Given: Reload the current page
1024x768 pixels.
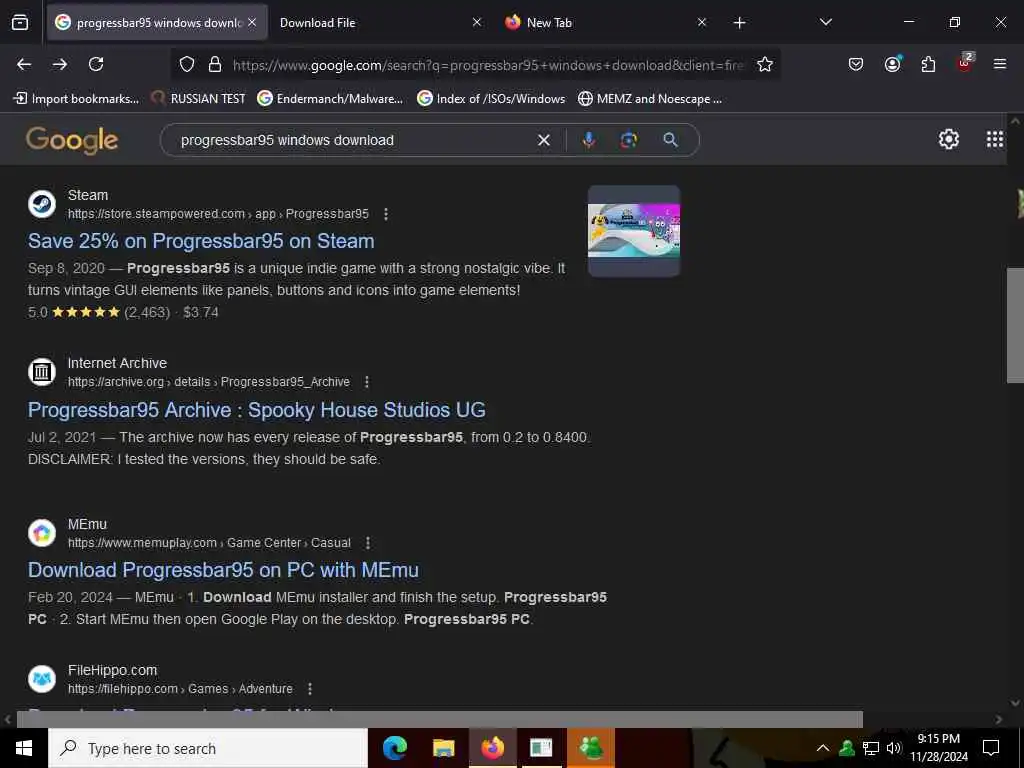Looking at the screenshot, I should [96, 64].
